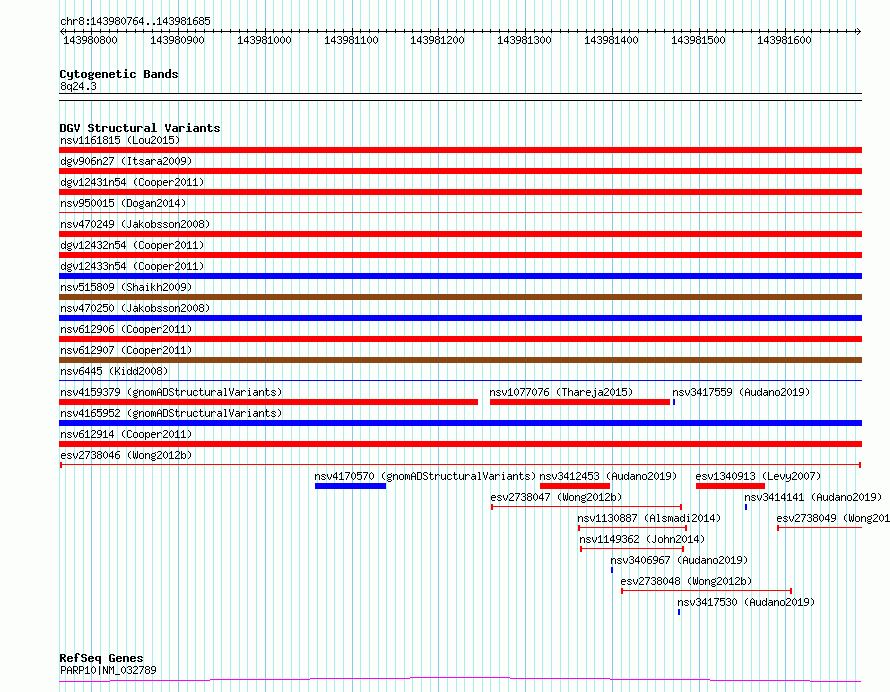Click the esv2738048 (Wong2012b) variant line
The width and height of the screenshot is (890, 692).
(x=707, y=591)
